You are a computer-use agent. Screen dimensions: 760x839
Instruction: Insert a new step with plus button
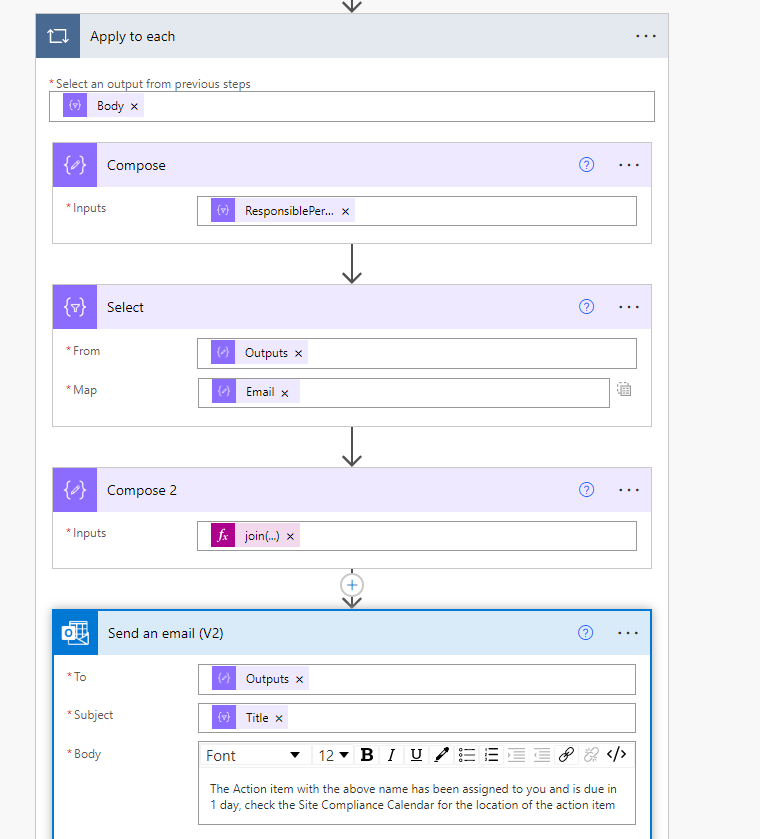coord(352,585)
